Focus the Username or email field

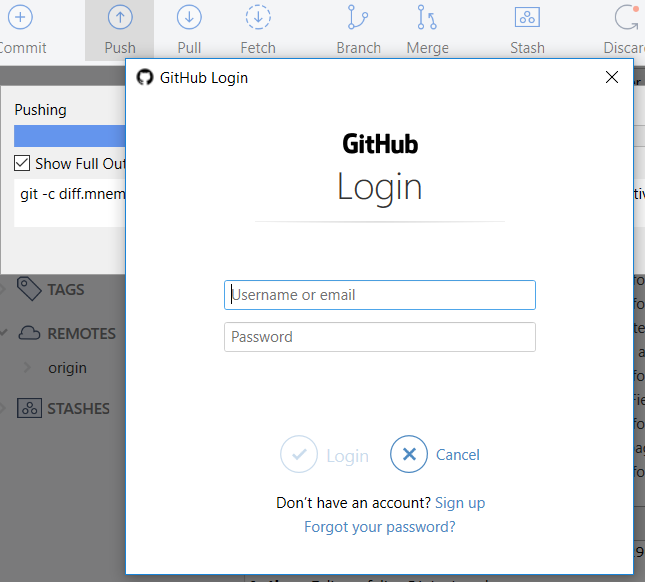(380, 295)
